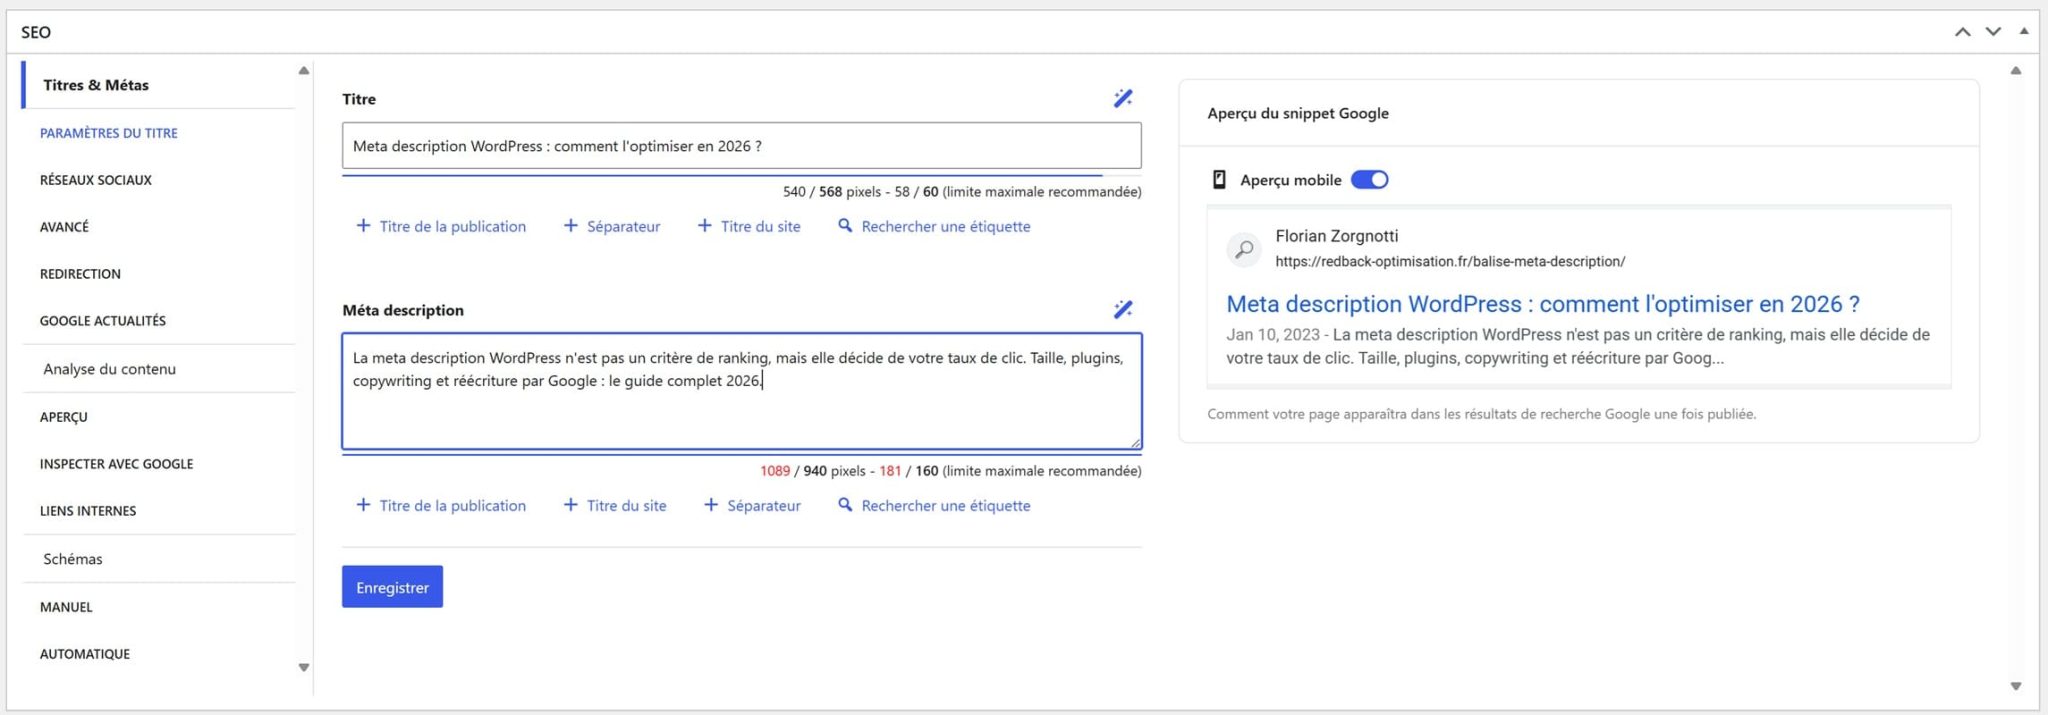
Task: Insert Titre du site in the meta description
Action: click(615, 505)
